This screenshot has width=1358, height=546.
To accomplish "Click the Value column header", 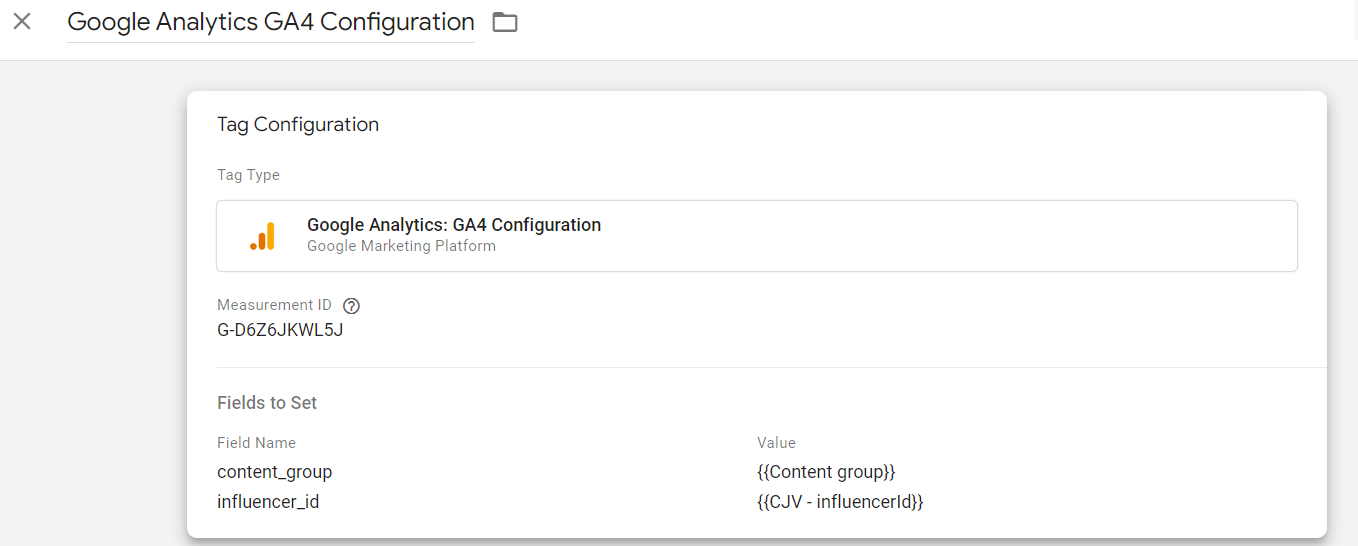I will pos(776,443).
